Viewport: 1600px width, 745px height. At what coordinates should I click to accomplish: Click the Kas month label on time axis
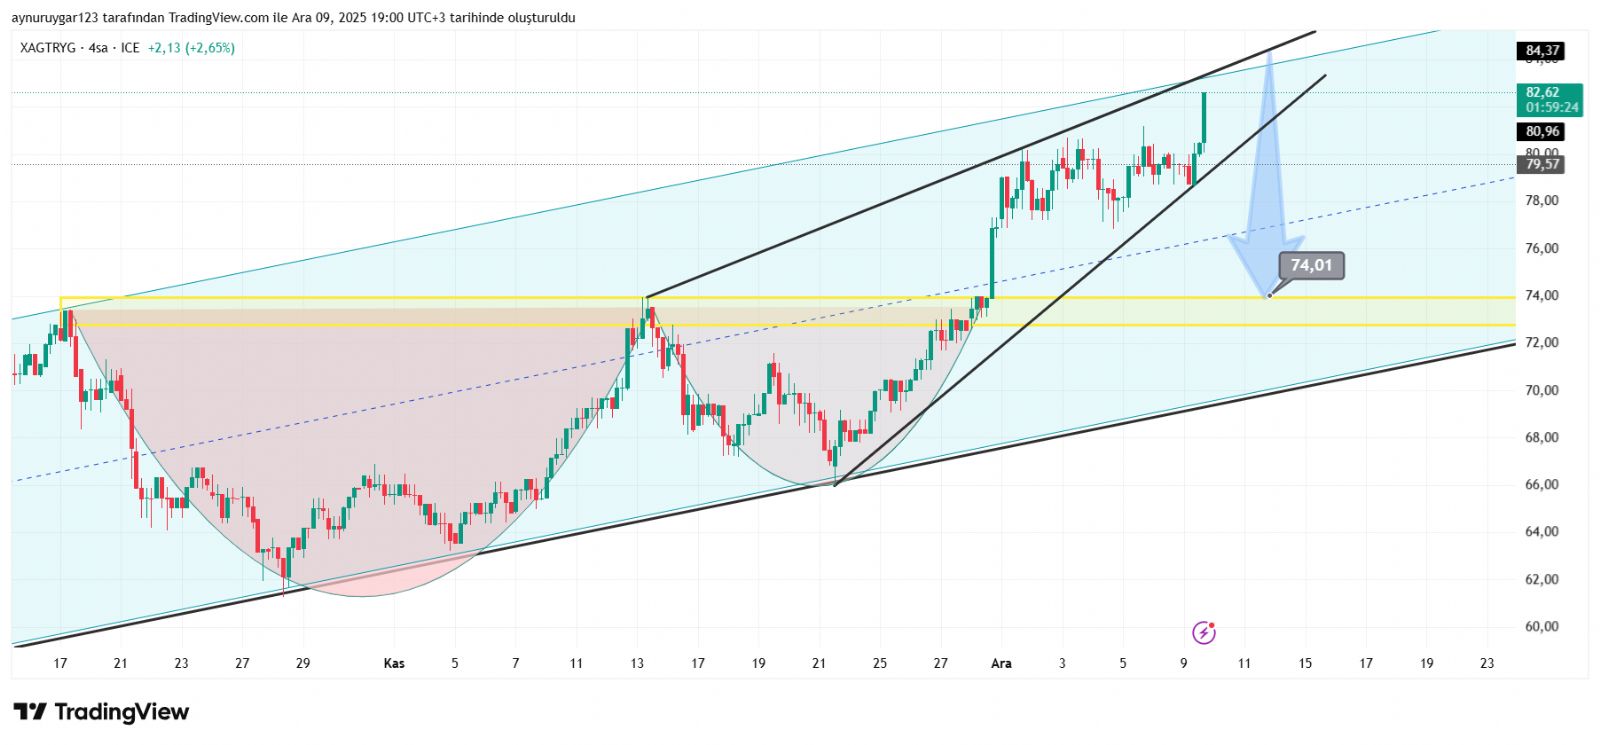395,663
